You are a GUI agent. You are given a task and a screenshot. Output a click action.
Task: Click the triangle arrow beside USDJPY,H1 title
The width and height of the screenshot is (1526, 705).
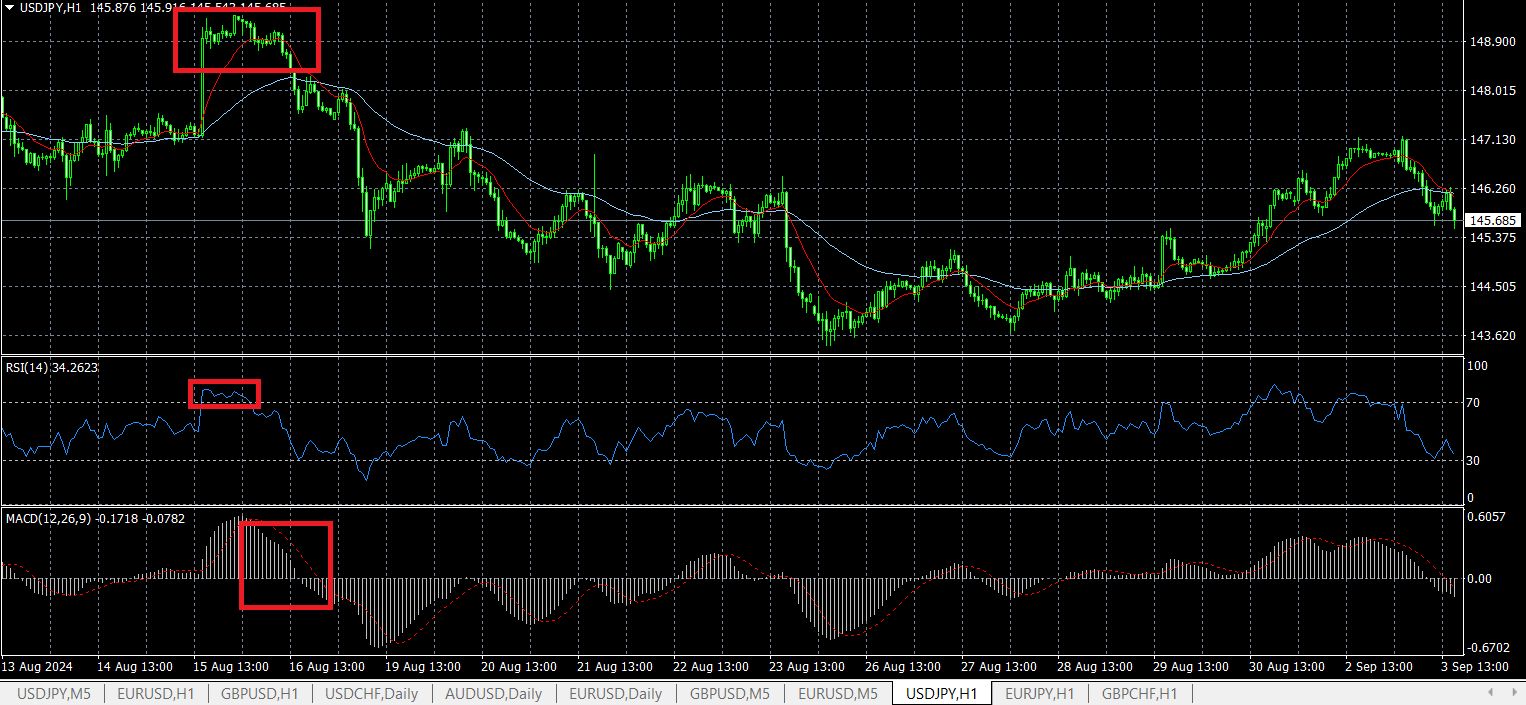[9, 7]
